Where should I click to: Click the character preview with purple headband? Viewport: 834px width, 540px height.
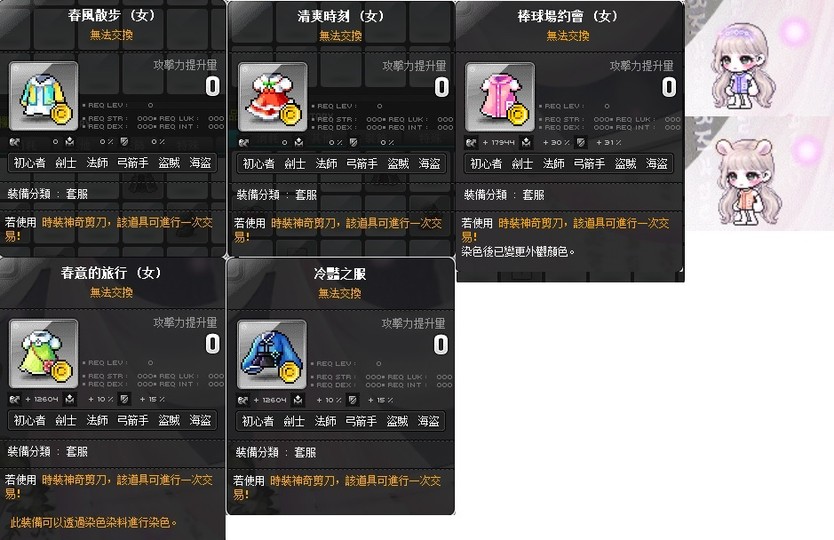click(x=743, y=65)
